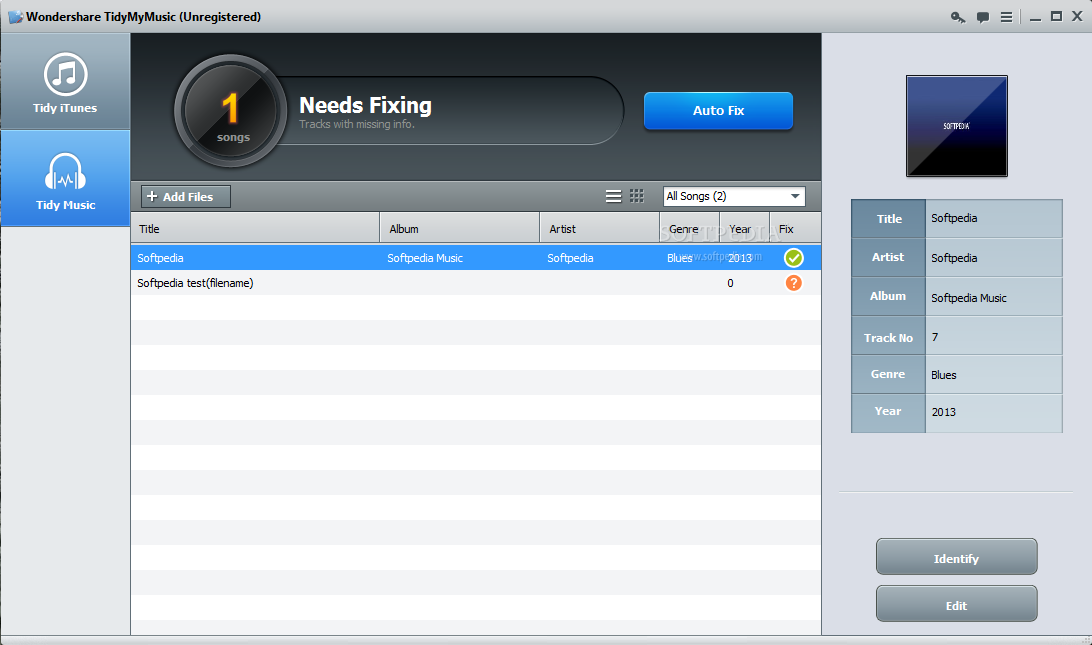The height and width of the screenshot is (645, 1092).
Task: Click the Edit button
Action: [x=956, y=603]
